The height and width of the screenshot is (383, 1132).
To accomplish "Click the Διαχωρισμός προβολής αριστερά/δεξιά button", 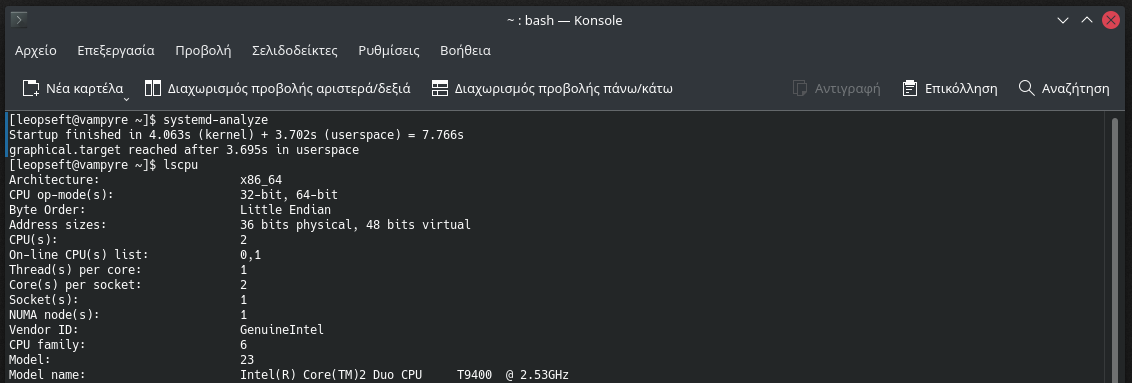I will click(277, 89).
